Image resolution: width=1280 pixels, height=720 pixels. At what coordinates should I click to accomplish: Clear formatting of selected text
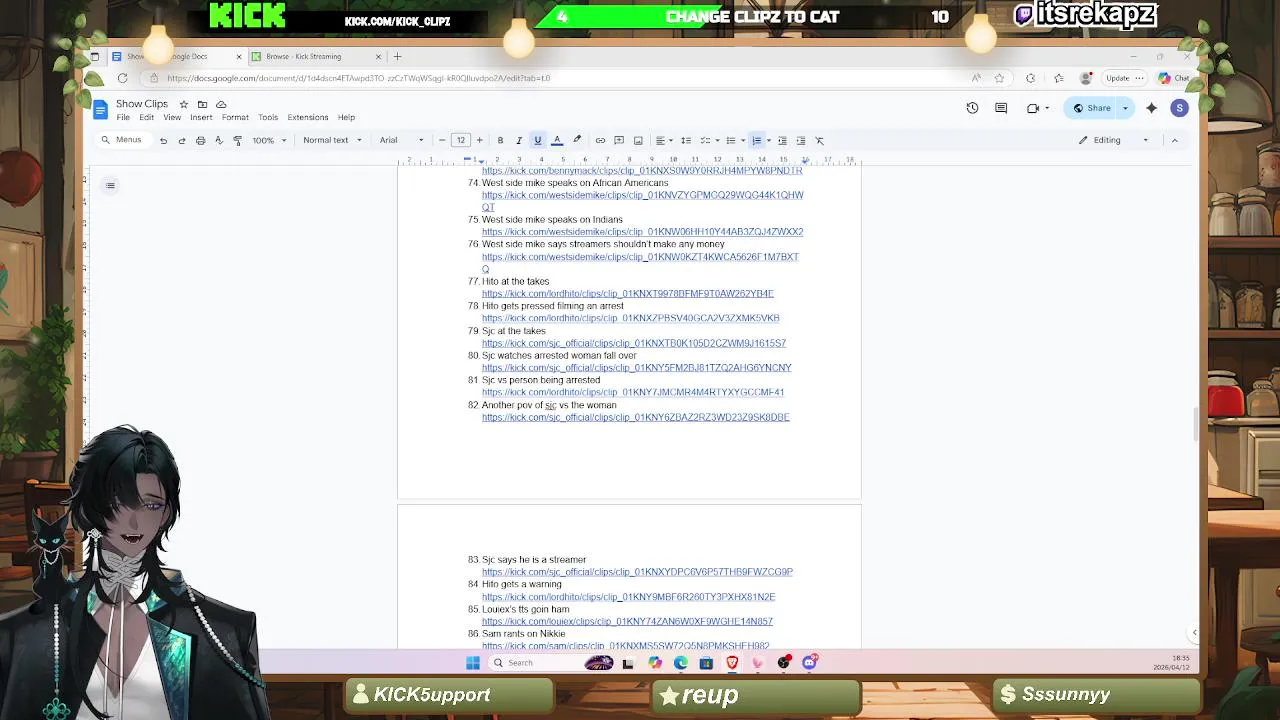point(819,140)
